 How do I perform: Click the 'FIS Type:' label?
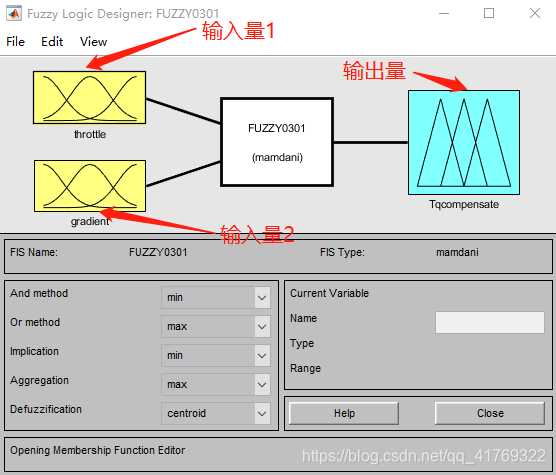pos(342,252)
